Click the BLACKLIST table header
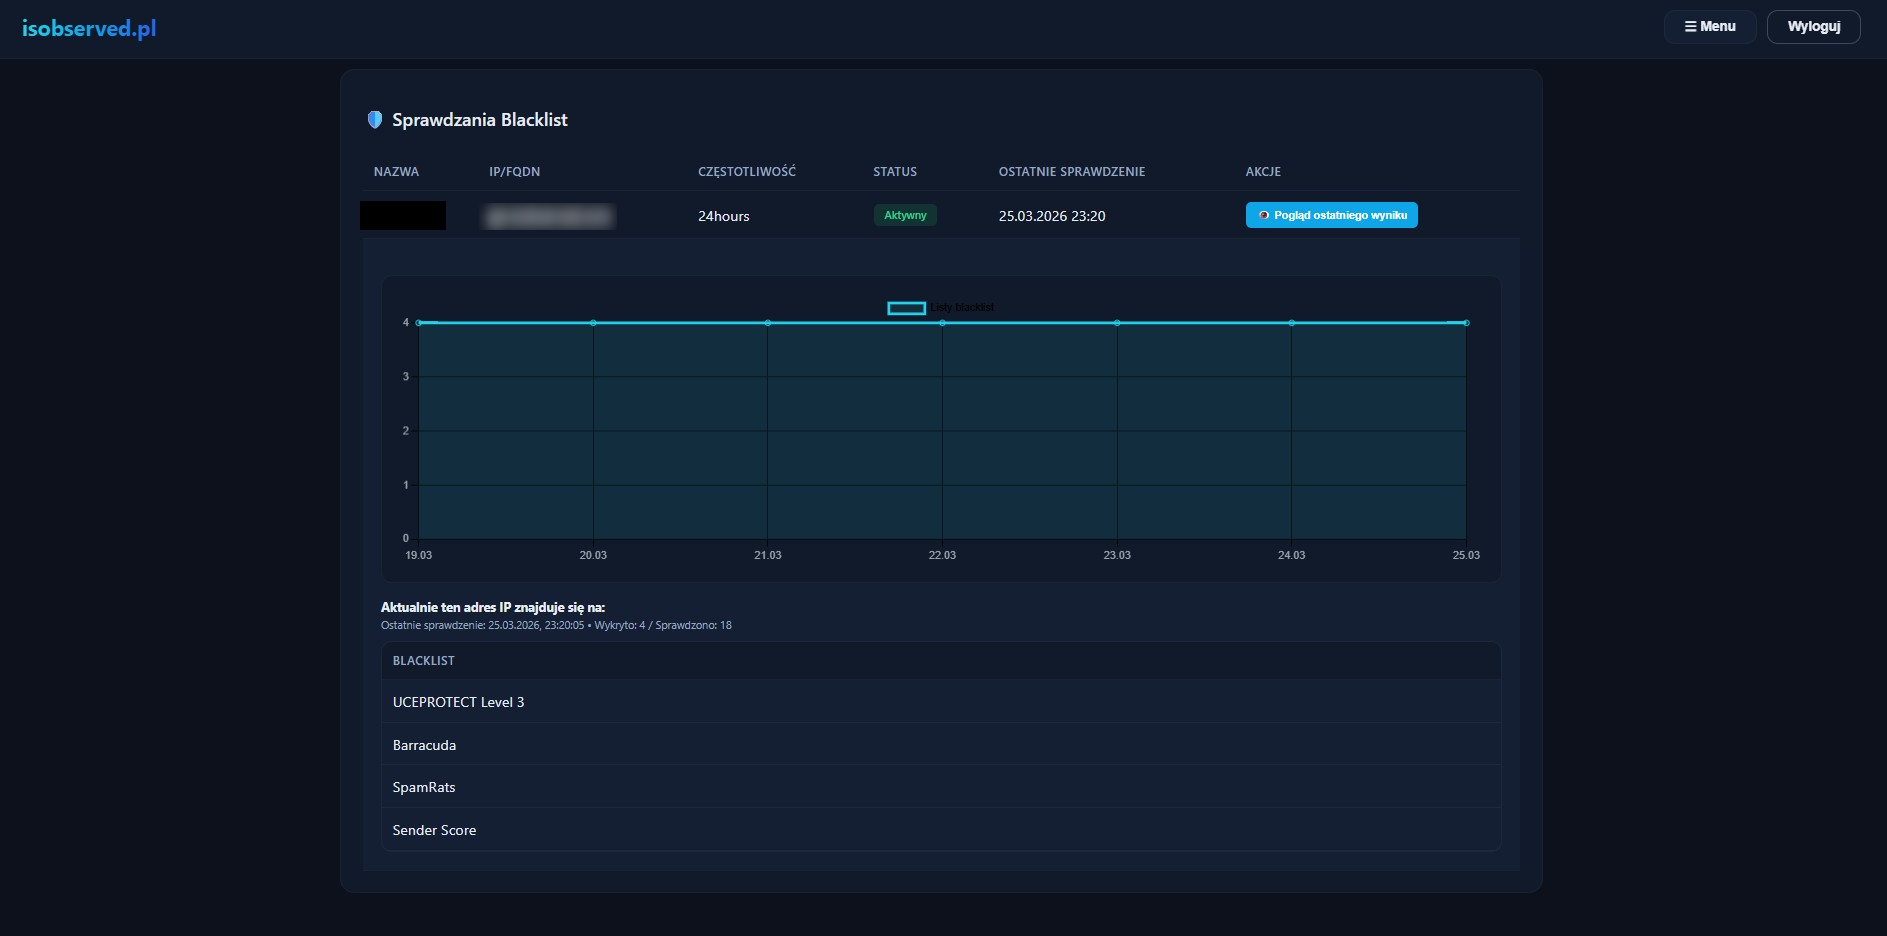 (x=424, y=661)
